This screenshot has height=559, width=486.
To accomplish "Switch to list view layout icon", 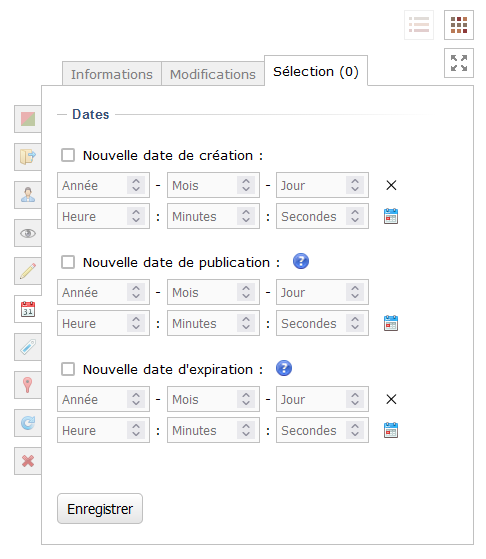I will coord(419,25).
